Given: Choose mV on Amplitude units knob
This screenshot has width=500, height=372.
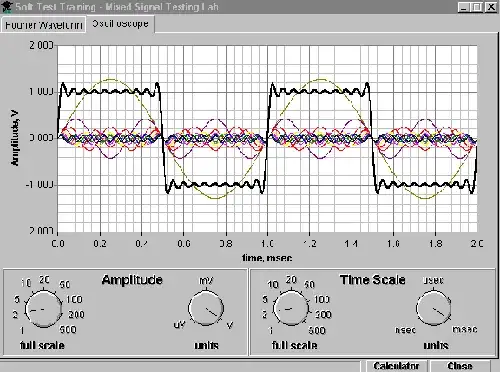Looking at the screenshot, I should click(206, 281).
